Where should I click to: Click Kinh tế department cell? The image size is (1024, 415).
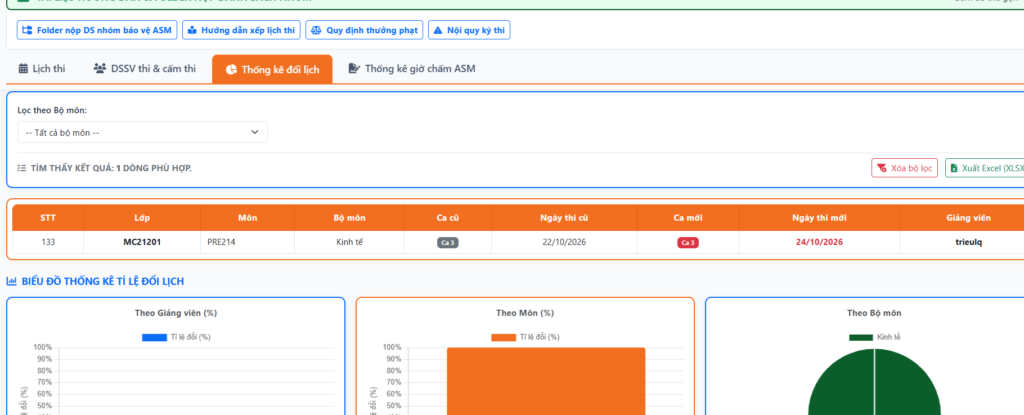point(349,242)
